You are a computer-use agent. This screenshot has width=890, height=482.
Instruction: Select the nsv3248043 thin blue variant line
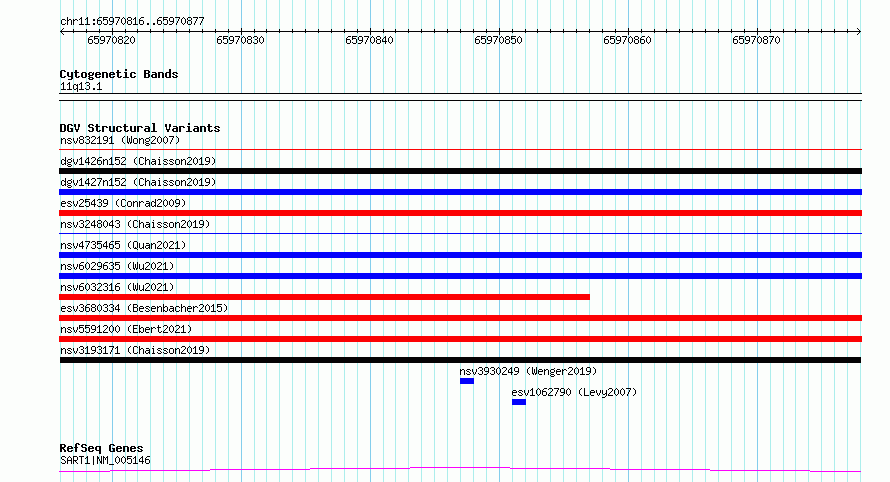point(460,233)
